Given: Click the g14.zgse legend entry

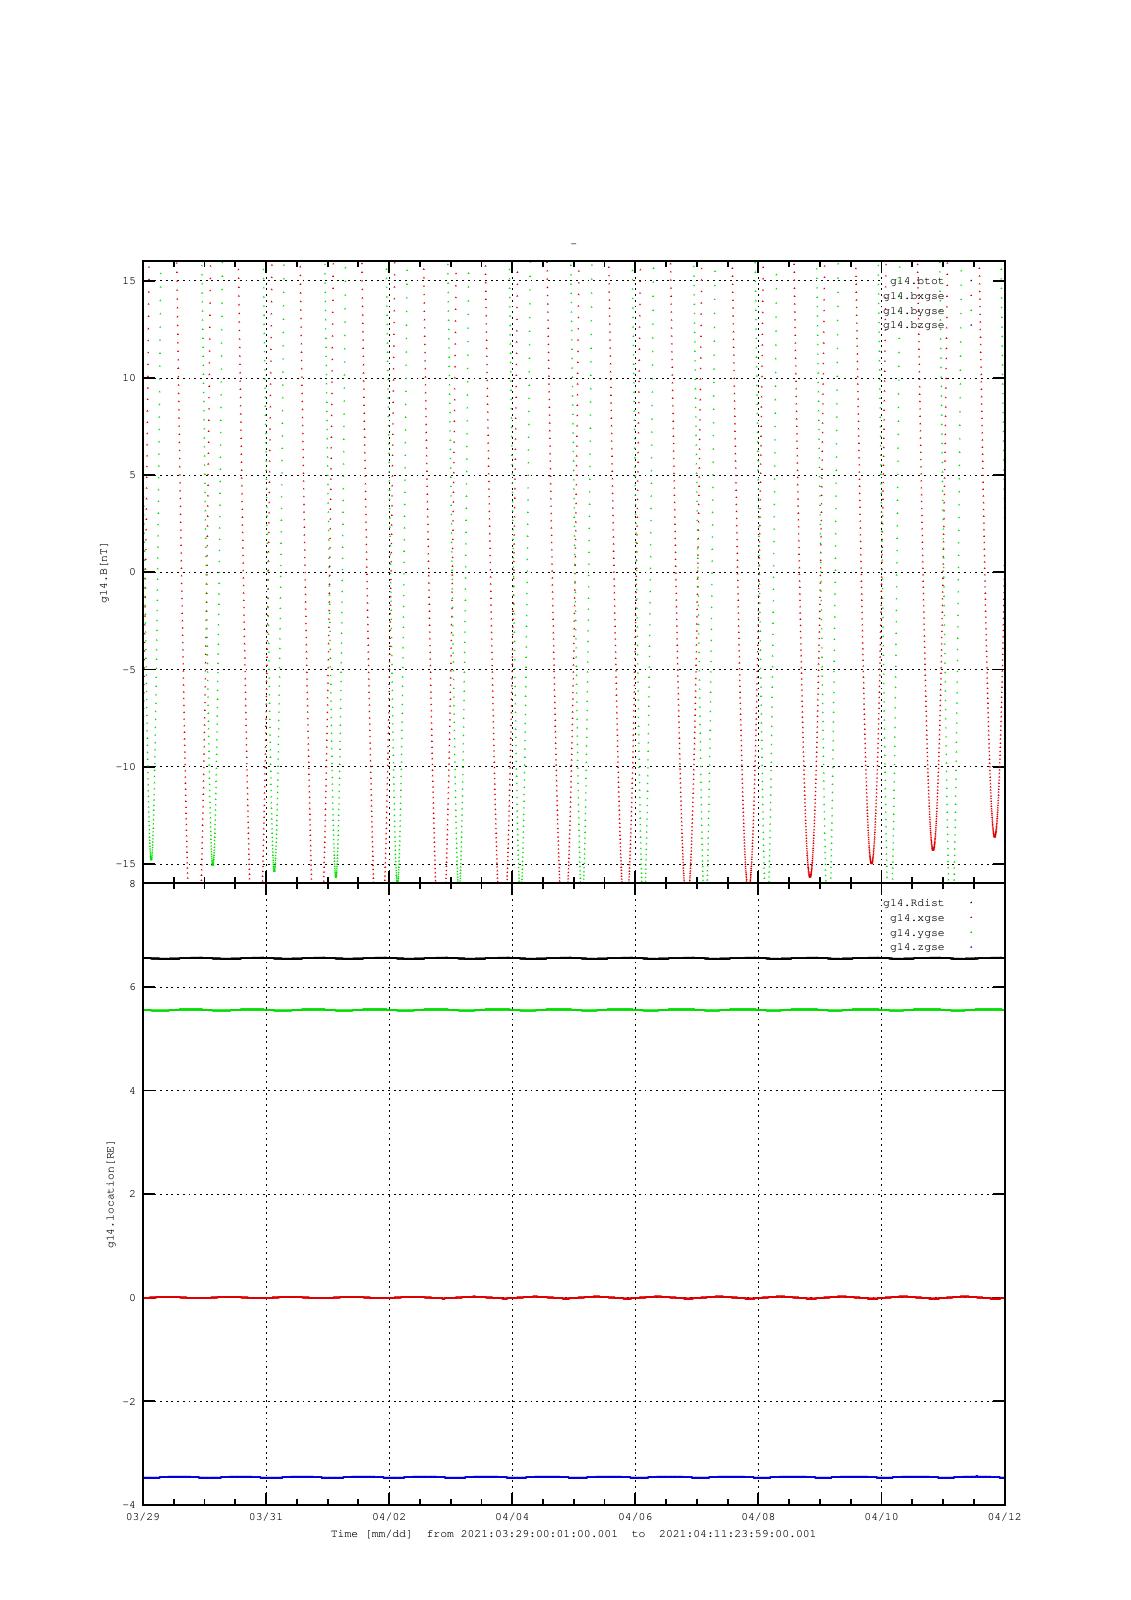Looking at the screenshot, I should pos(917,947).
